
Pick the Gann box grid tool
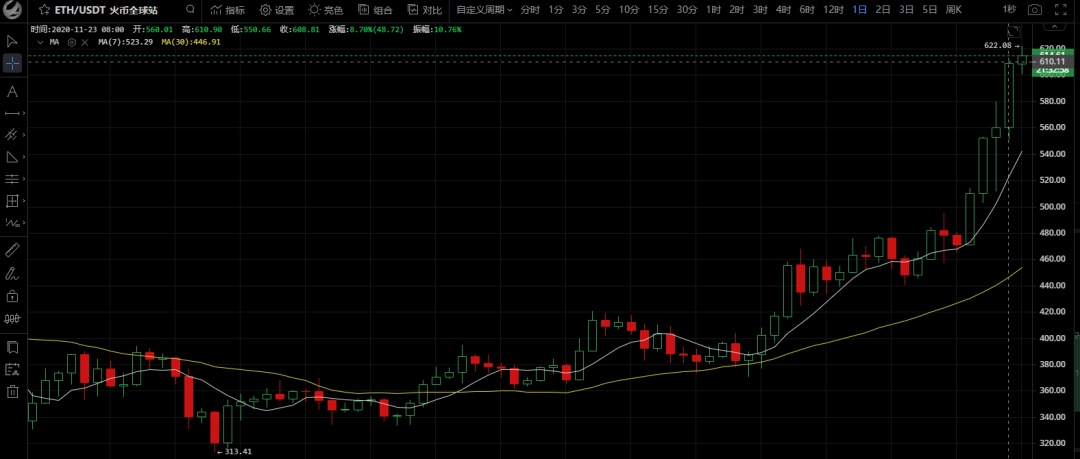click(12, 201)
